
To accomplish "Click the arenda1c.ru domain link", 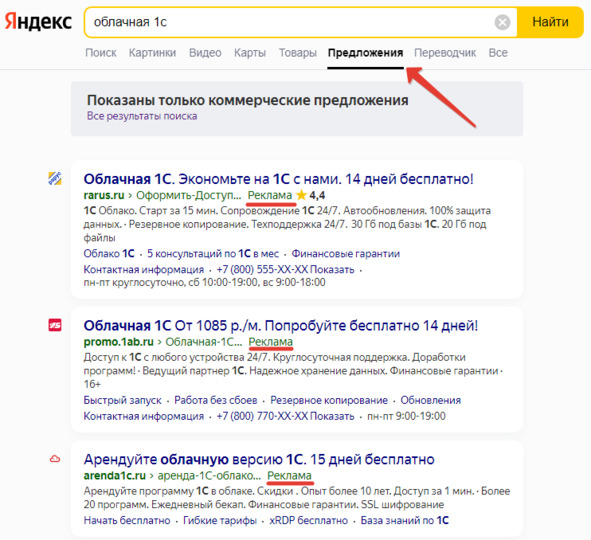I will 115,476.
